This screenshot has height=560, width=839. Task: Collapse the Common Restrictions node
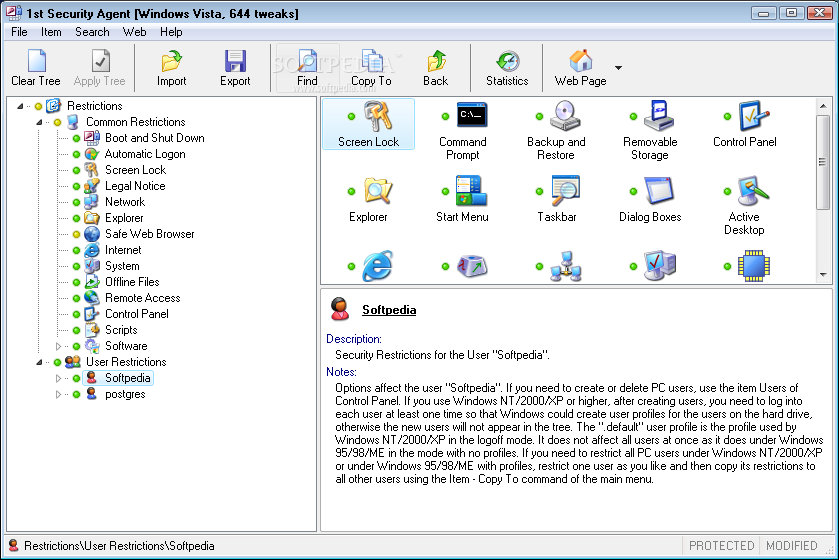coord(39,122)
